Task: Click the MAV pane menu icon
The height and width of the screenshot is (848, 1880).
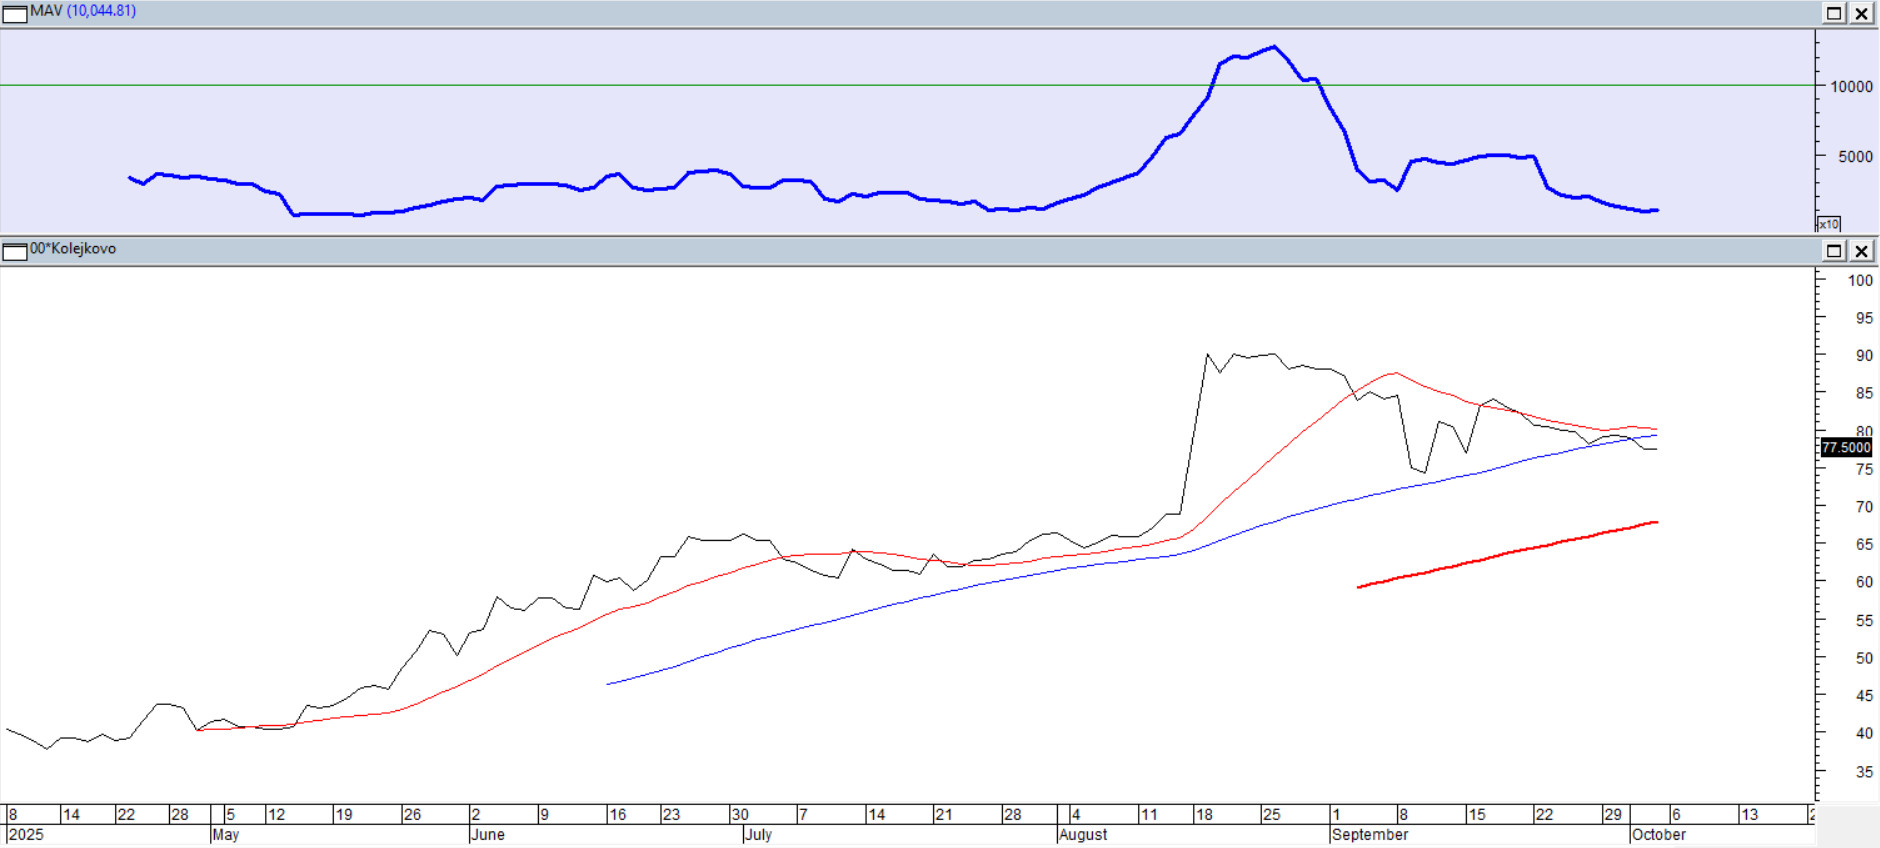Action: click(14, 13)
